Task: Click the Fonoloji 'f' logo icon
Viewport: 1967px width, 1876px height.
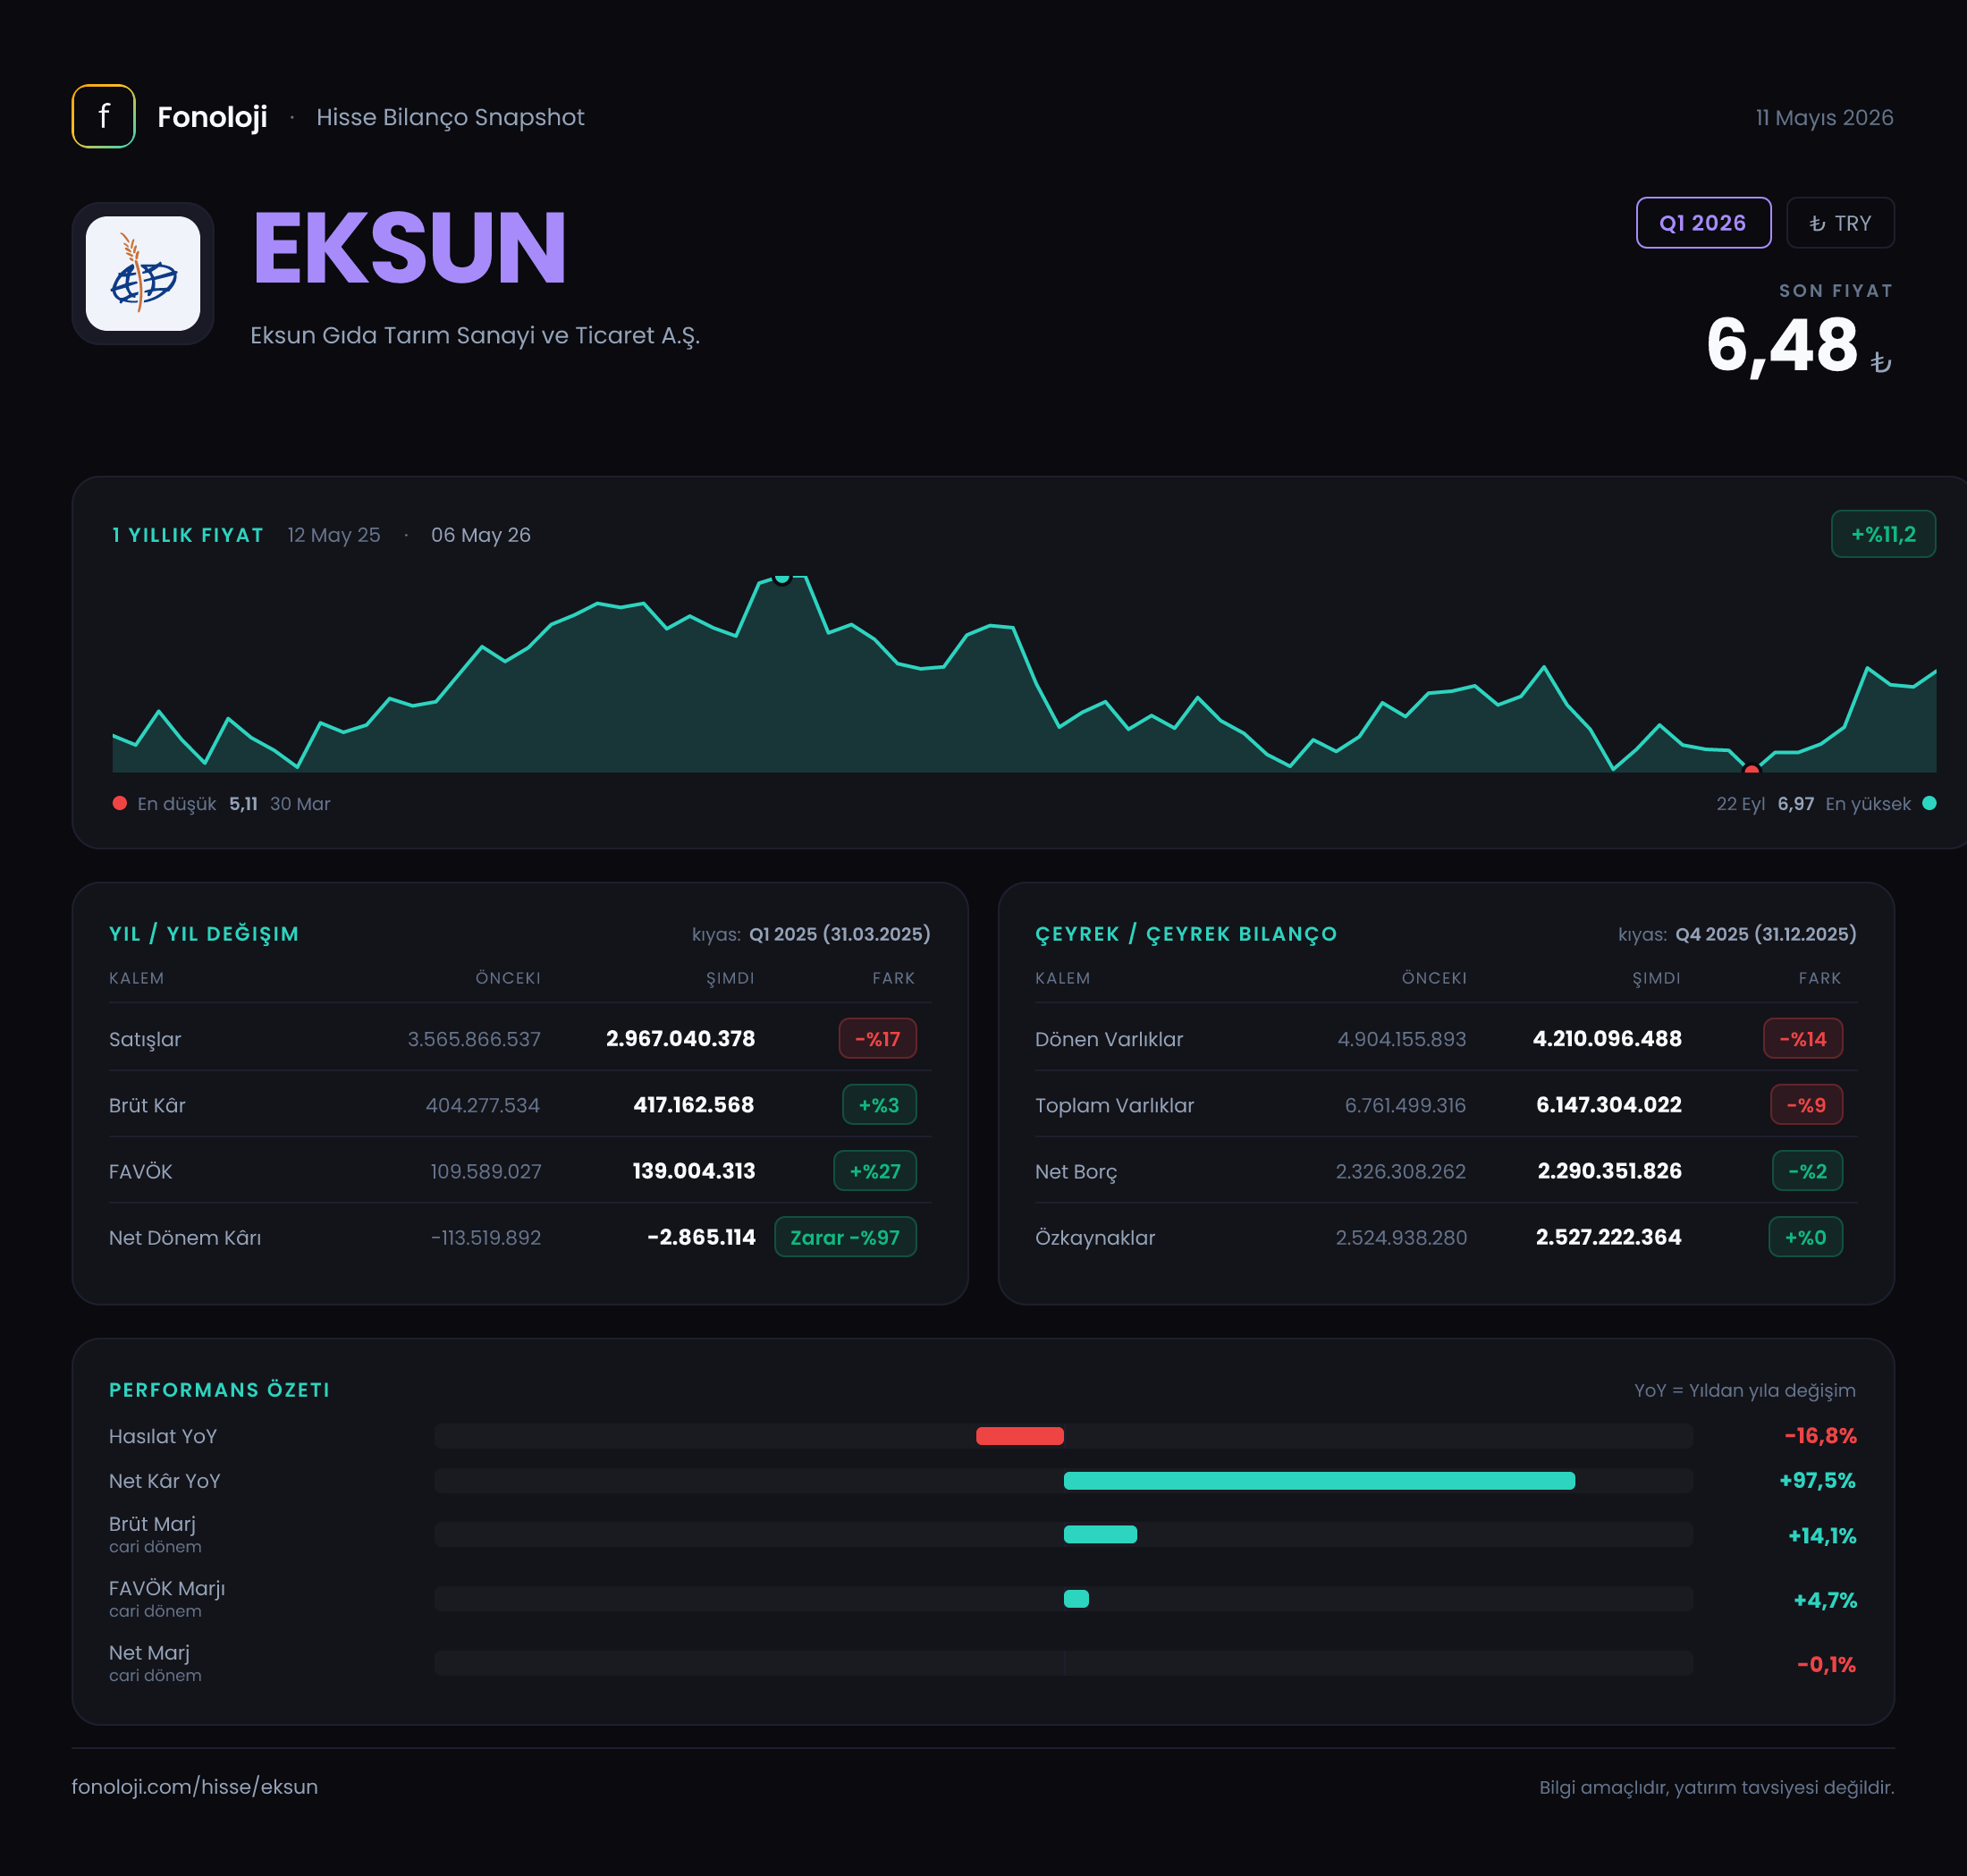Action: click(103, 116)
